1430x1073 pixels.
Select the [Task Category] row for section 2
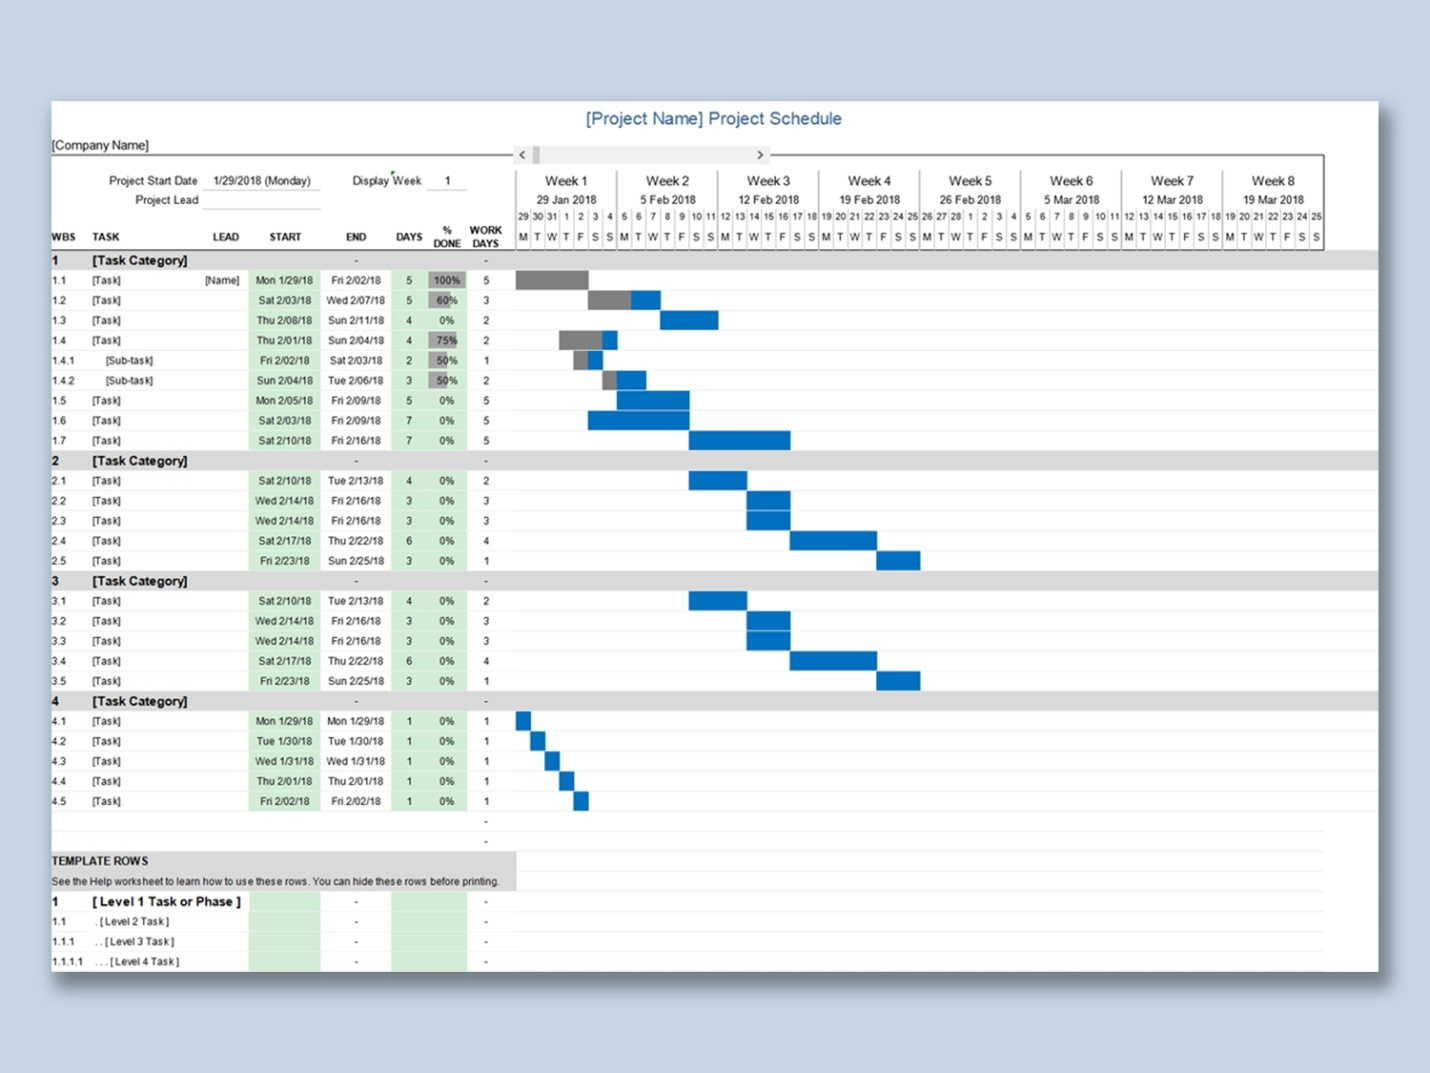click(x=140, y=461)
